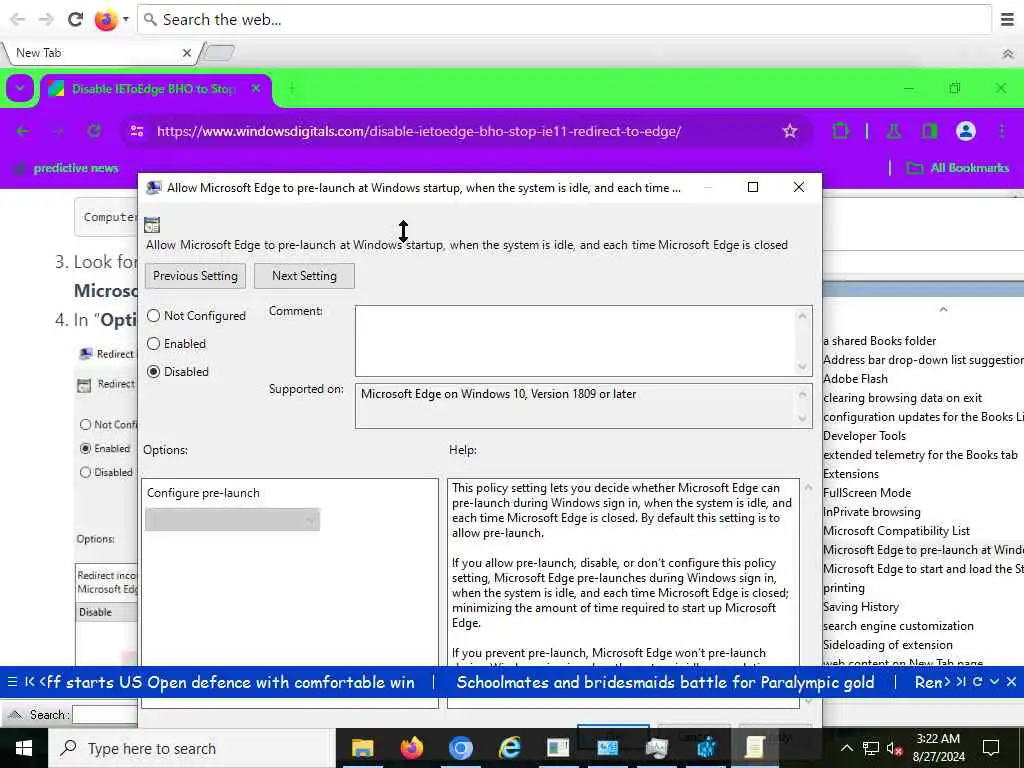Show hidden system tray icons

pyautogui.click(x=846, y=748)
